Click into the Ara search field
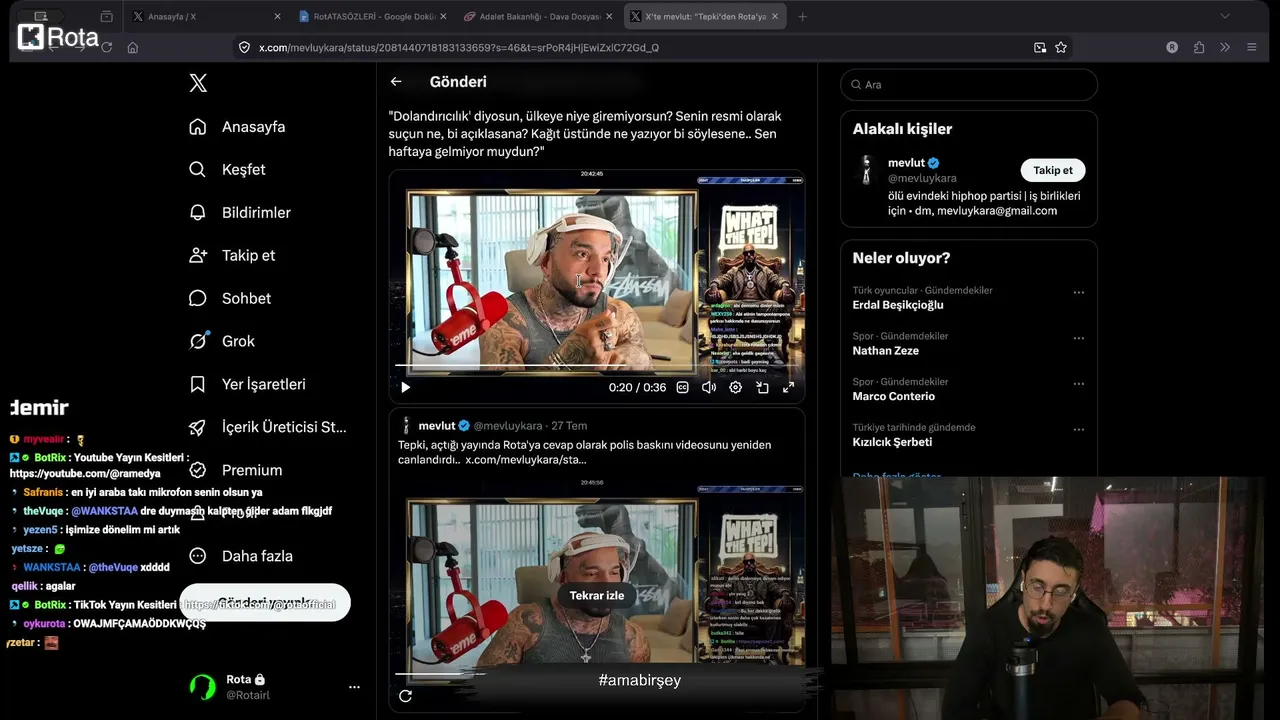 968,85
